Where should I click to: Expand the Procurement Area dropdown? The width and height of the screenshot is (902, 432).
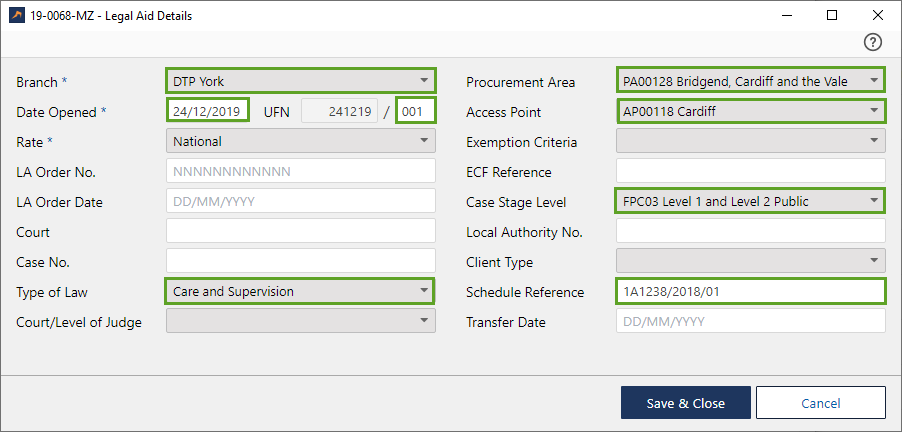750,81
